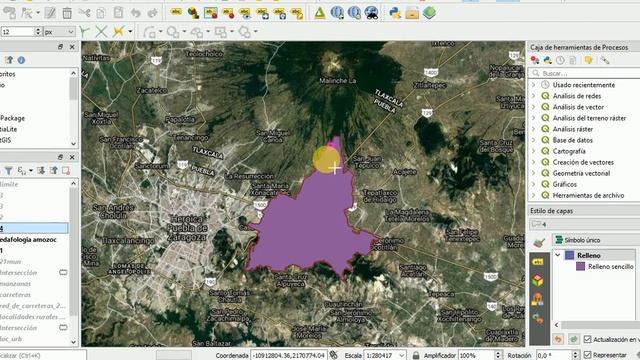Collapse the Relleno symbol tree
Viewport: 640px width, 360px height.
coord(558,255)
